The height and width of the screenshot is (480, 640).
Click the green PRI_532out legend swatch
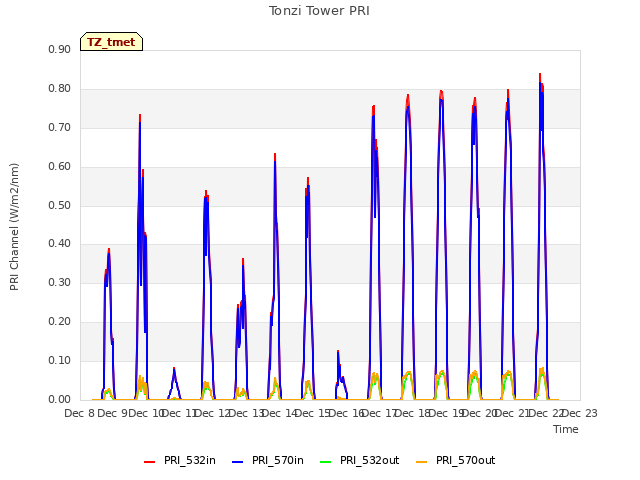(x=326, y=462)
